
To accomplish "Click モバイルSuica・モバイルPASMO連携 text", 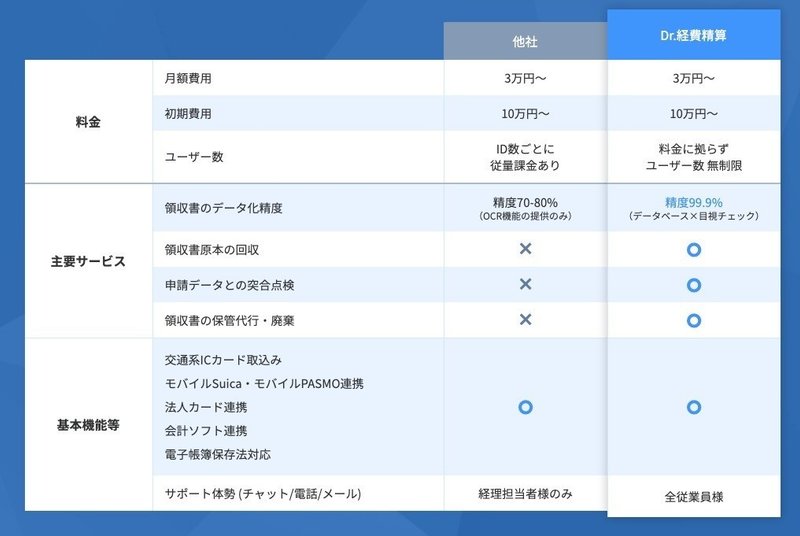I will 264,384.
